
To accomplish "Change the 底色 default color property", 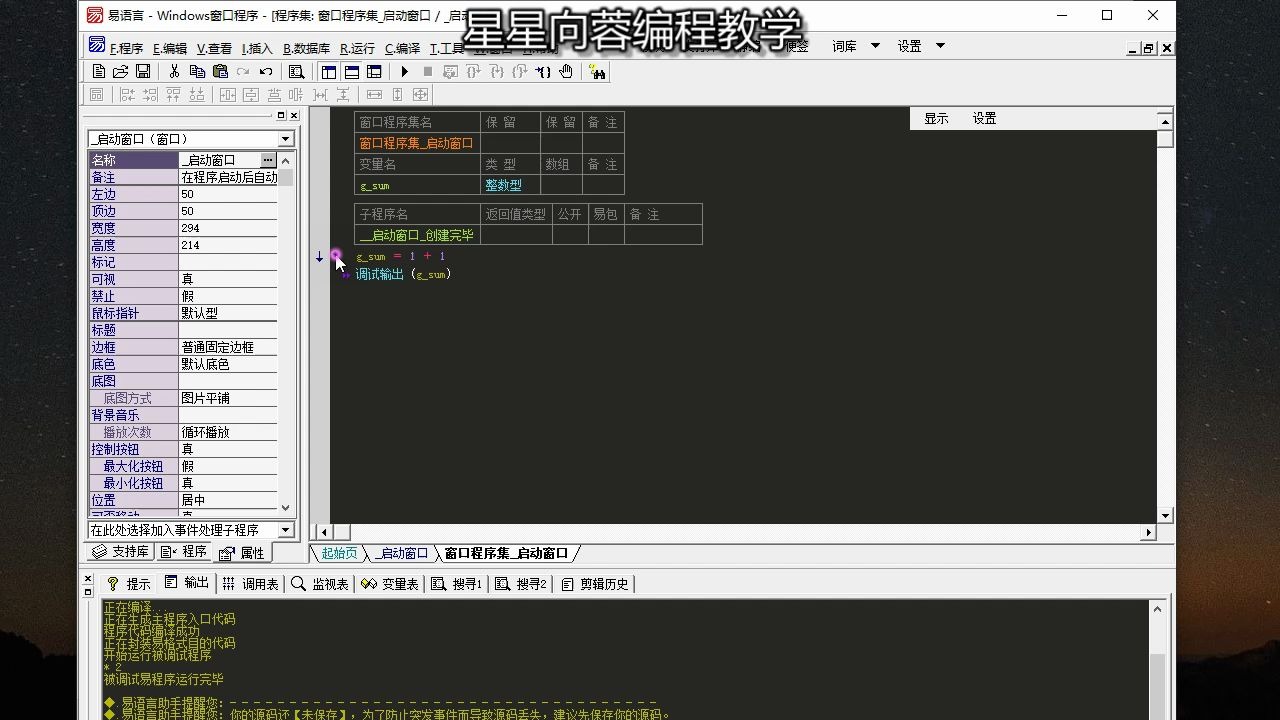I will [228, 363].
